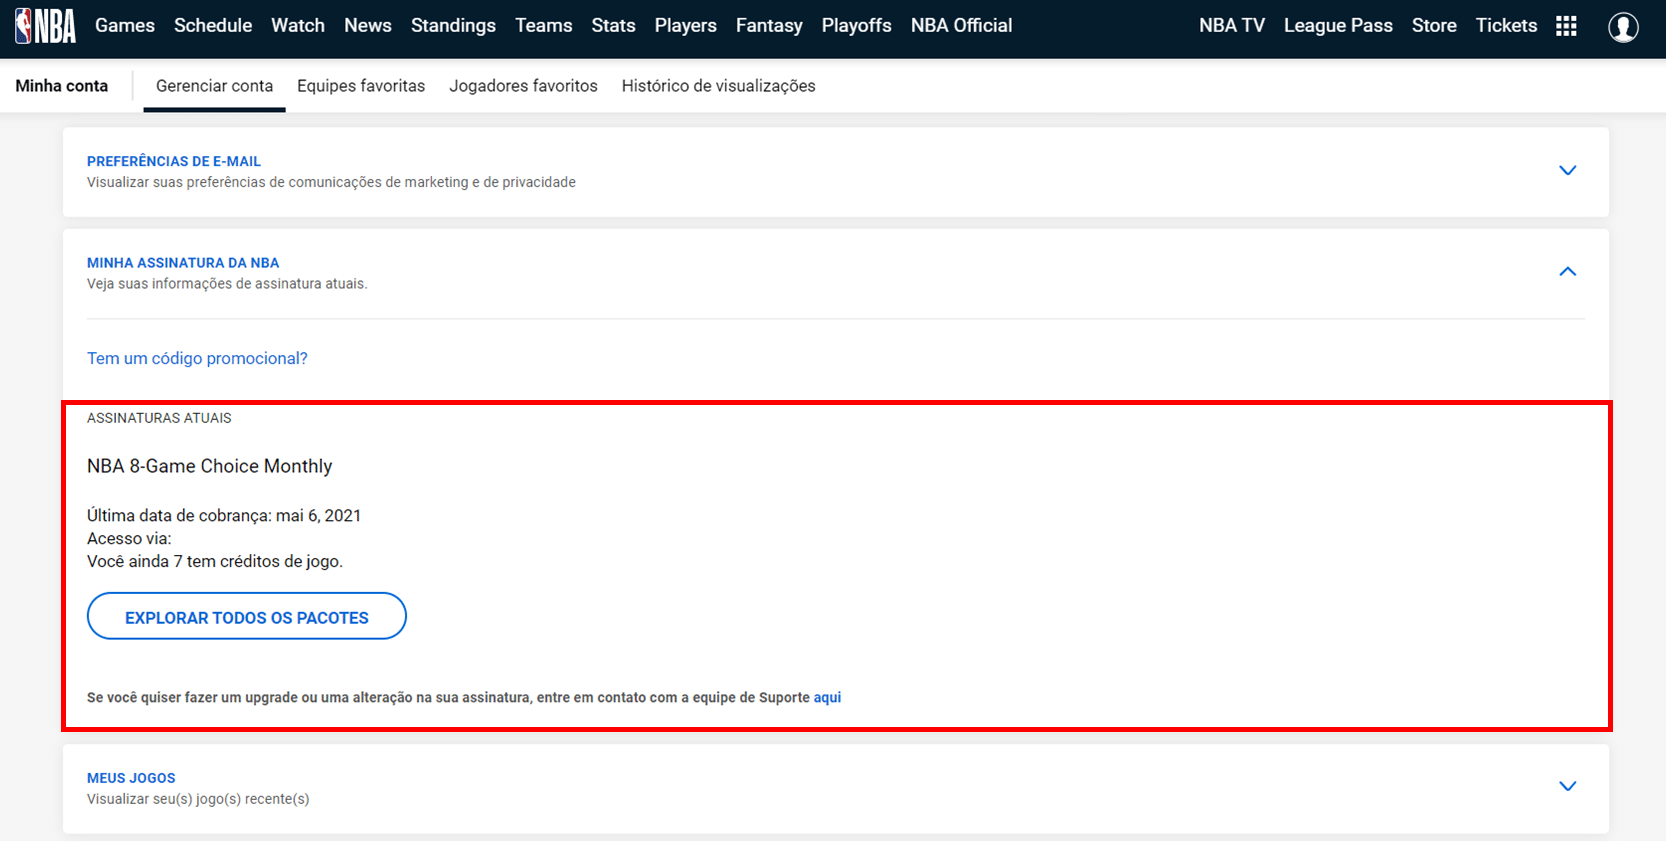Open the Fantasy menu item
This screenshot has width=1666, height=841.
769,26
